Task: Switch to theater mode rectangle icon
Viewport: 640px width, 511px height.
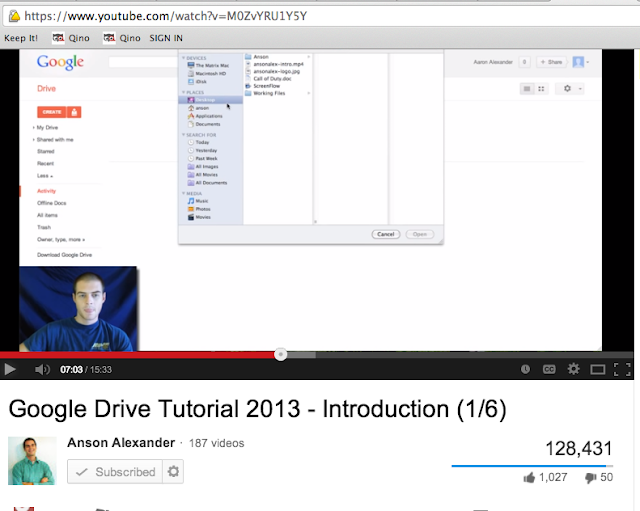Action: 598,370
